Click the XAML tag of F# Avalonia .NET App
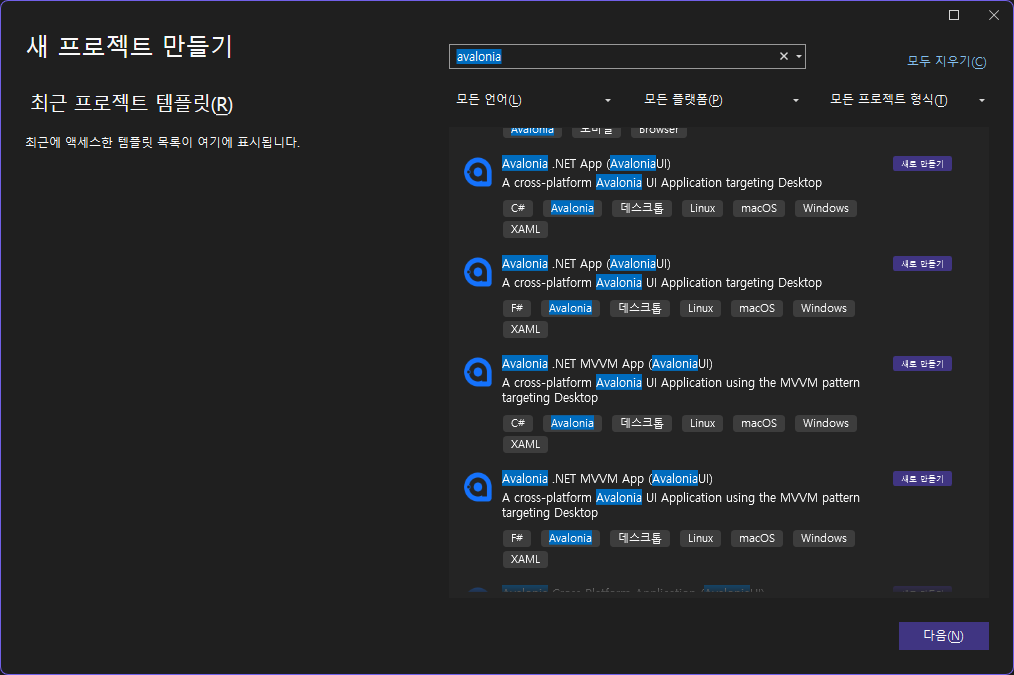Viewport: 1014px width, 675px height. [x=525, y=330]
